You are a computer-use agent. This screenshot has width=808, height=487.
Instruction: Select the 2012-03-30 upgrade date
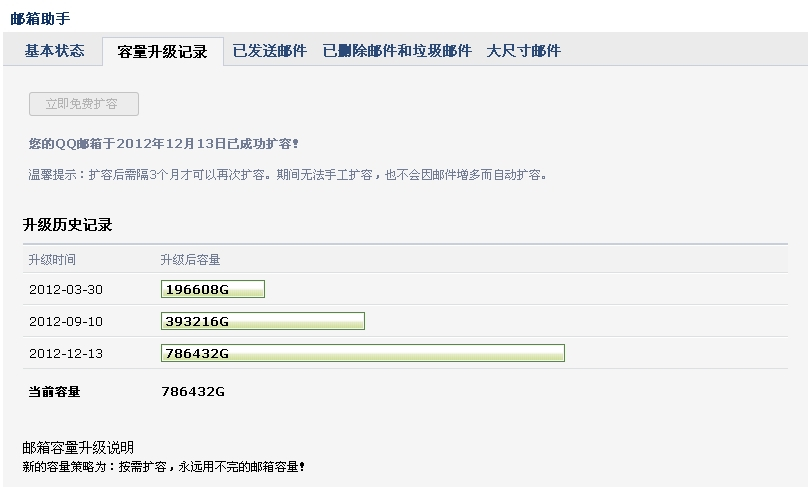[66, 290]
